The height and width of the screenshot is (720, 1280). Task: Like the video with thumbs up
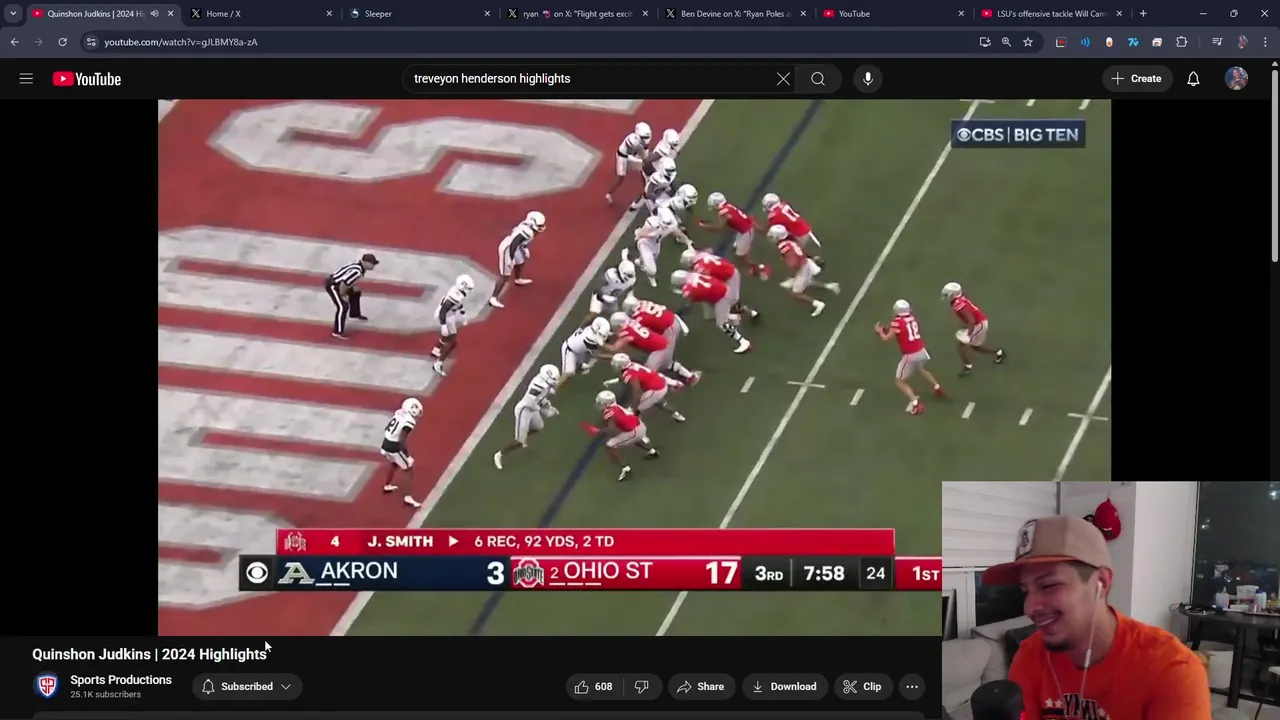593,686
